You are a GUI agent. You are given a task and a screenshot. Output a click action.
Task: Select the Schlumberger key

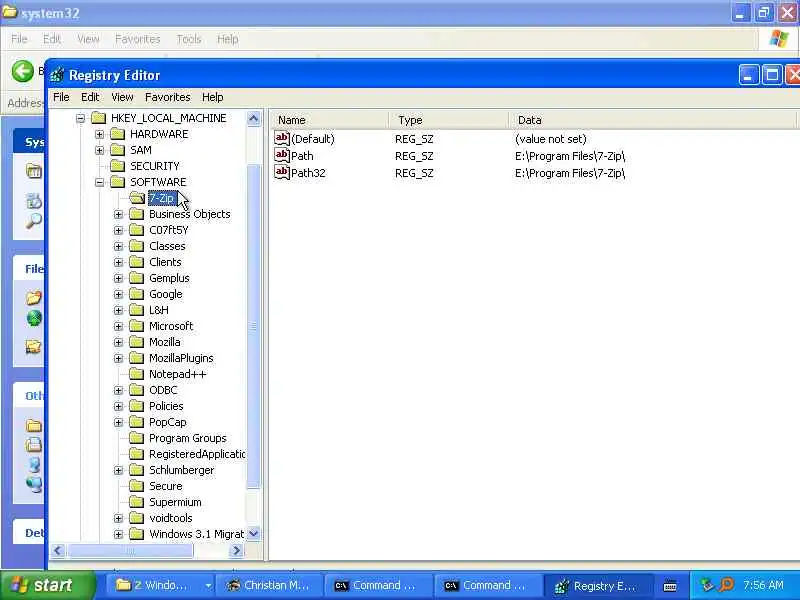[x=181, y=470]
